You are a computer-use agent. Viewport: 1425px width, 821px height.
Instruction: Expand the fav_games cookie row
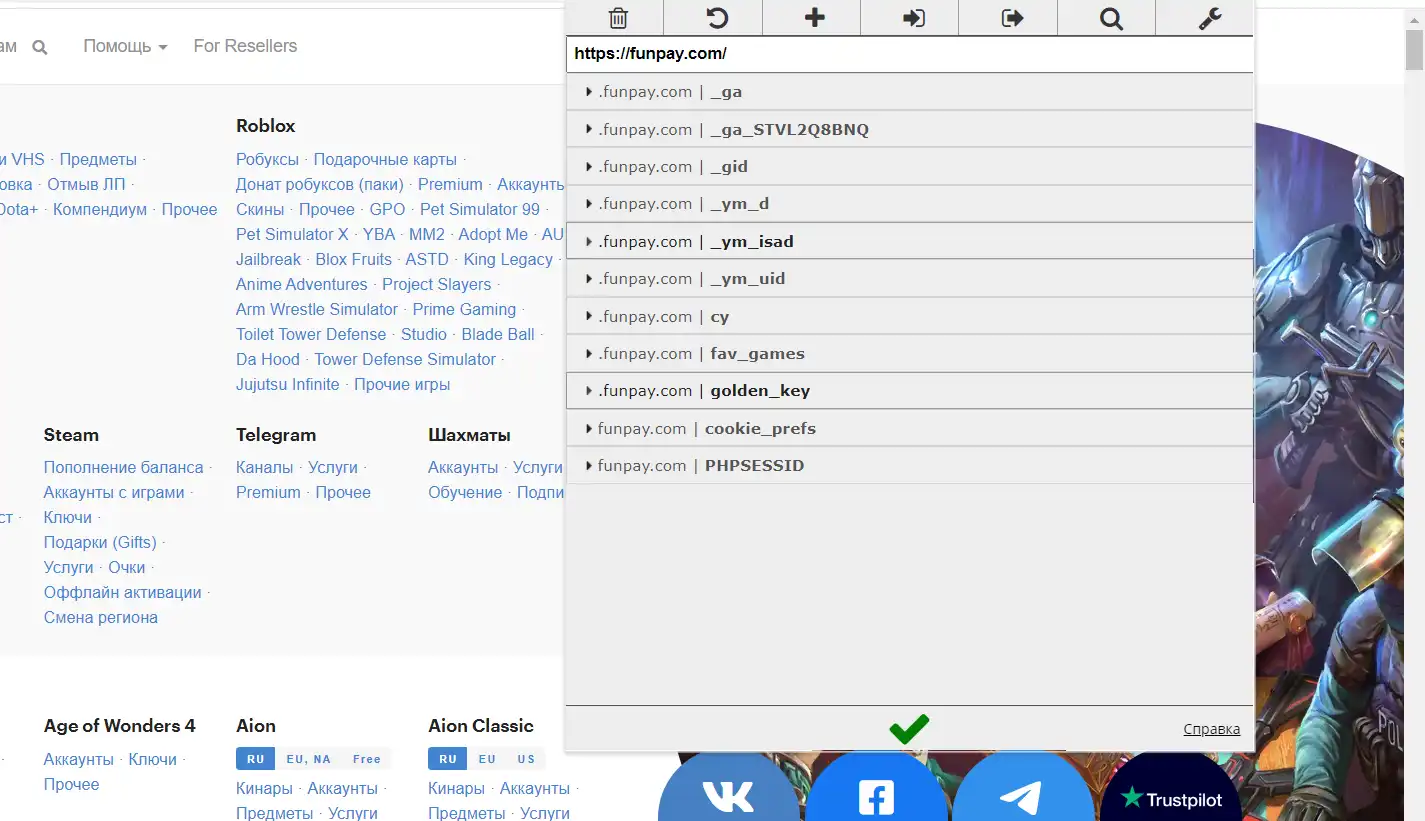tap(756, 354)
